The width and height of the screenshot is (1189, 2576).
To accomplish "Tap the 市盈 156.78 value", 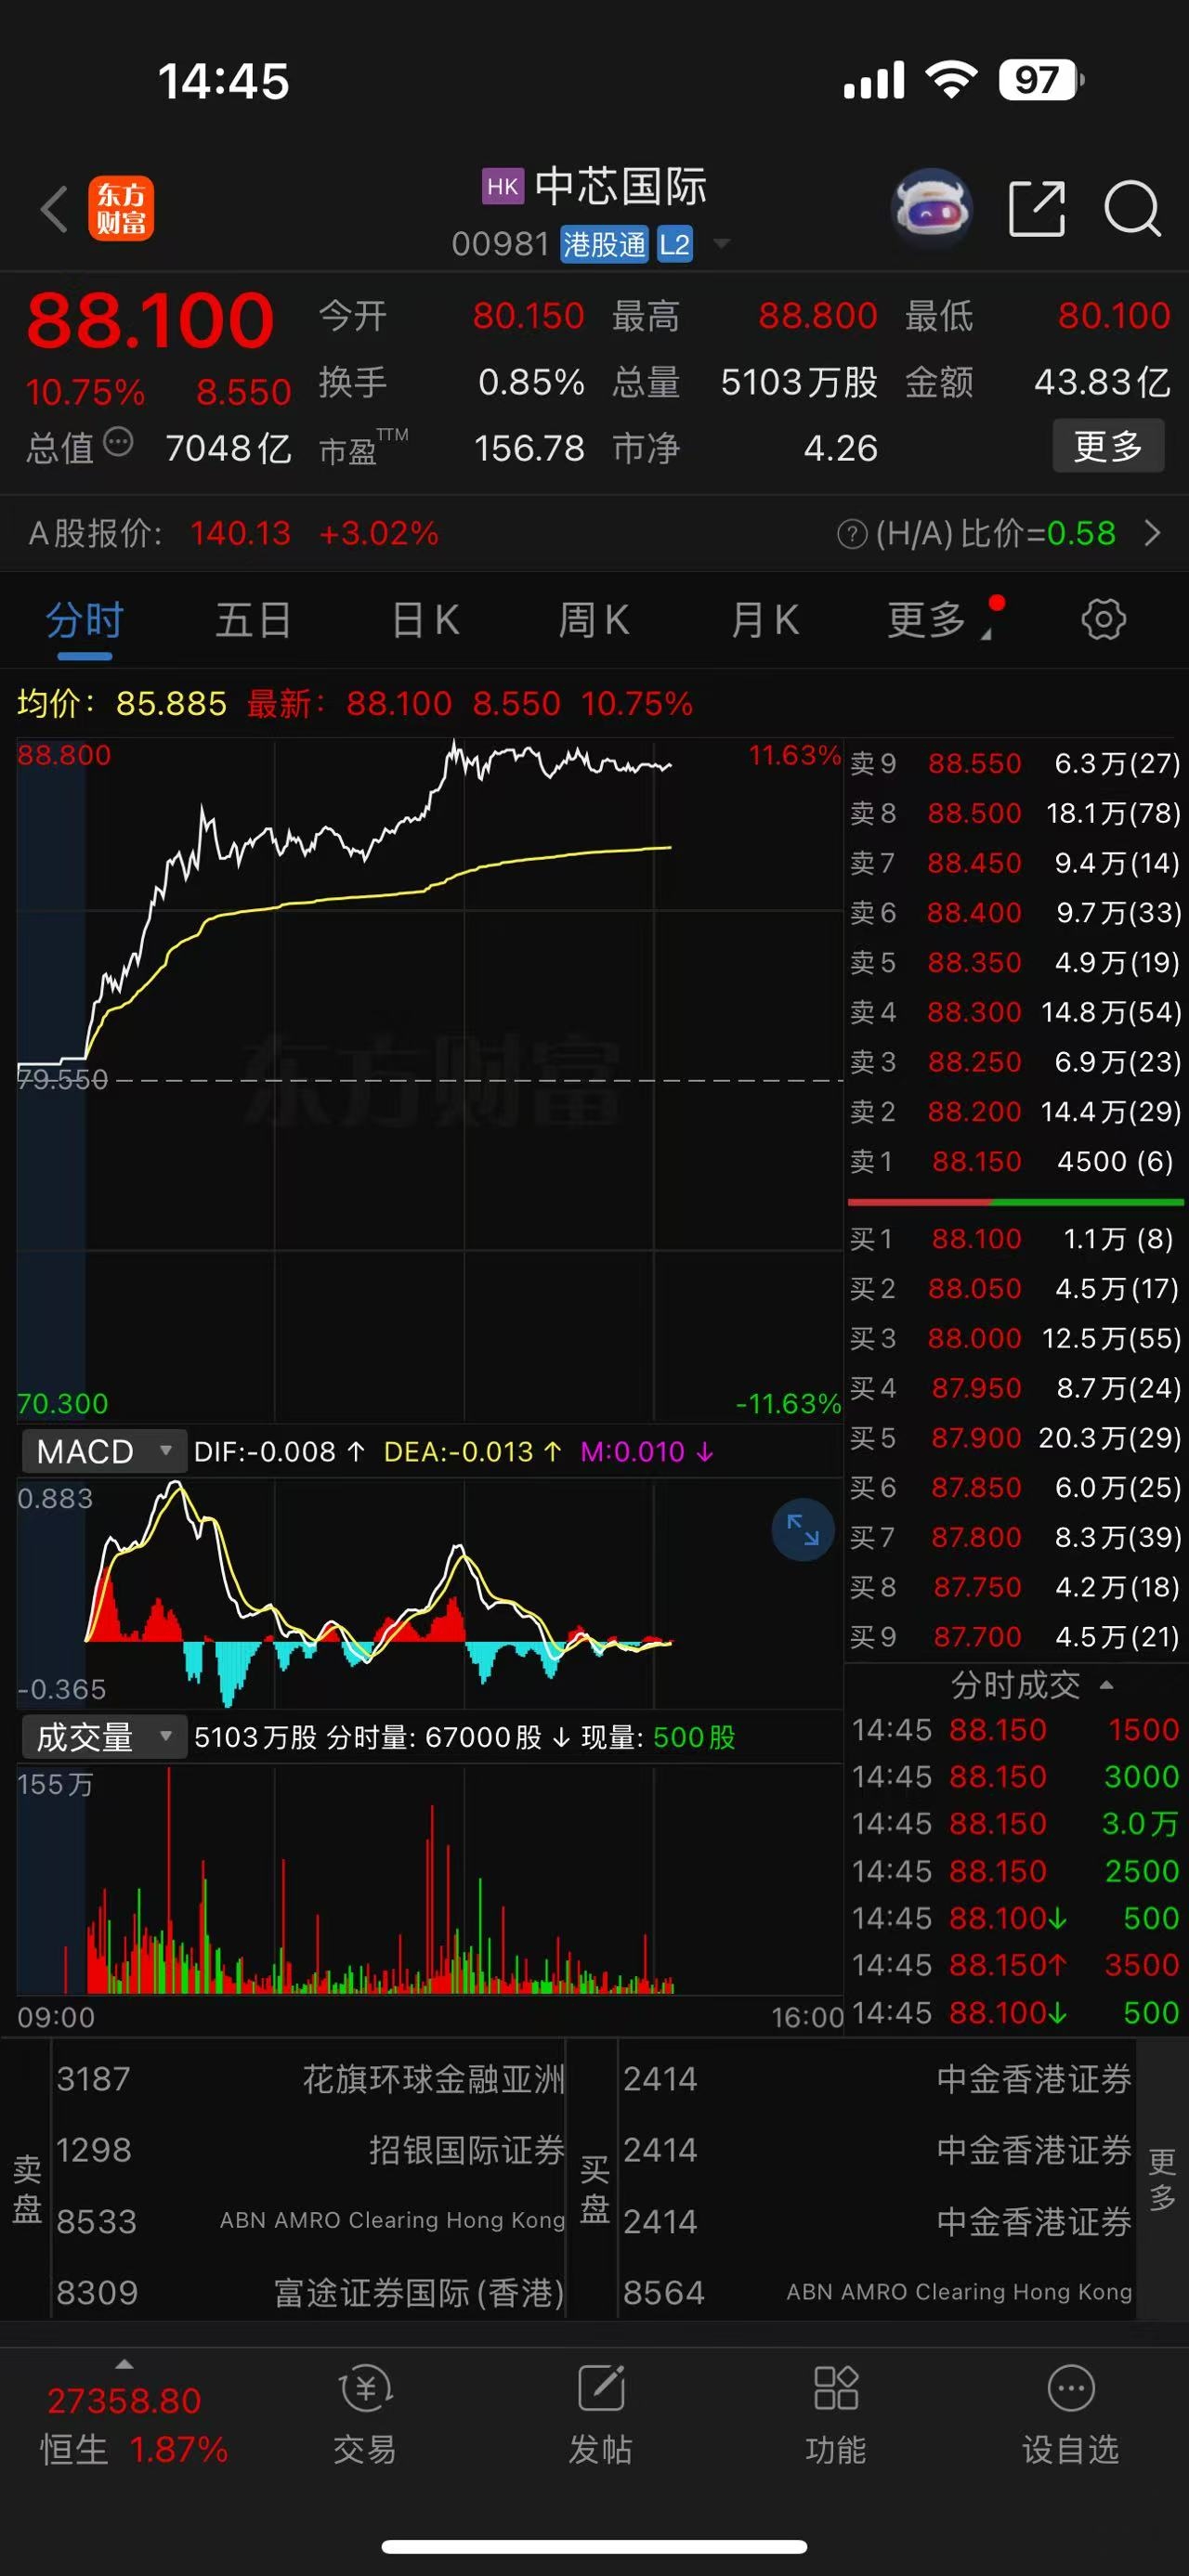I will point(529,448).
